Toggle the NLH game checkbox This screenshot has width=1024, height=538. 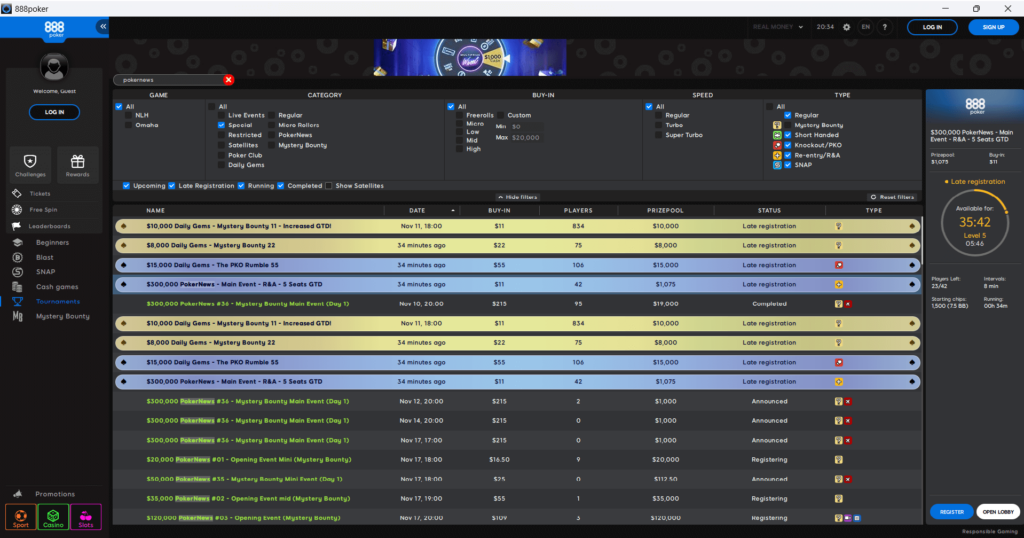coord(129,116)
